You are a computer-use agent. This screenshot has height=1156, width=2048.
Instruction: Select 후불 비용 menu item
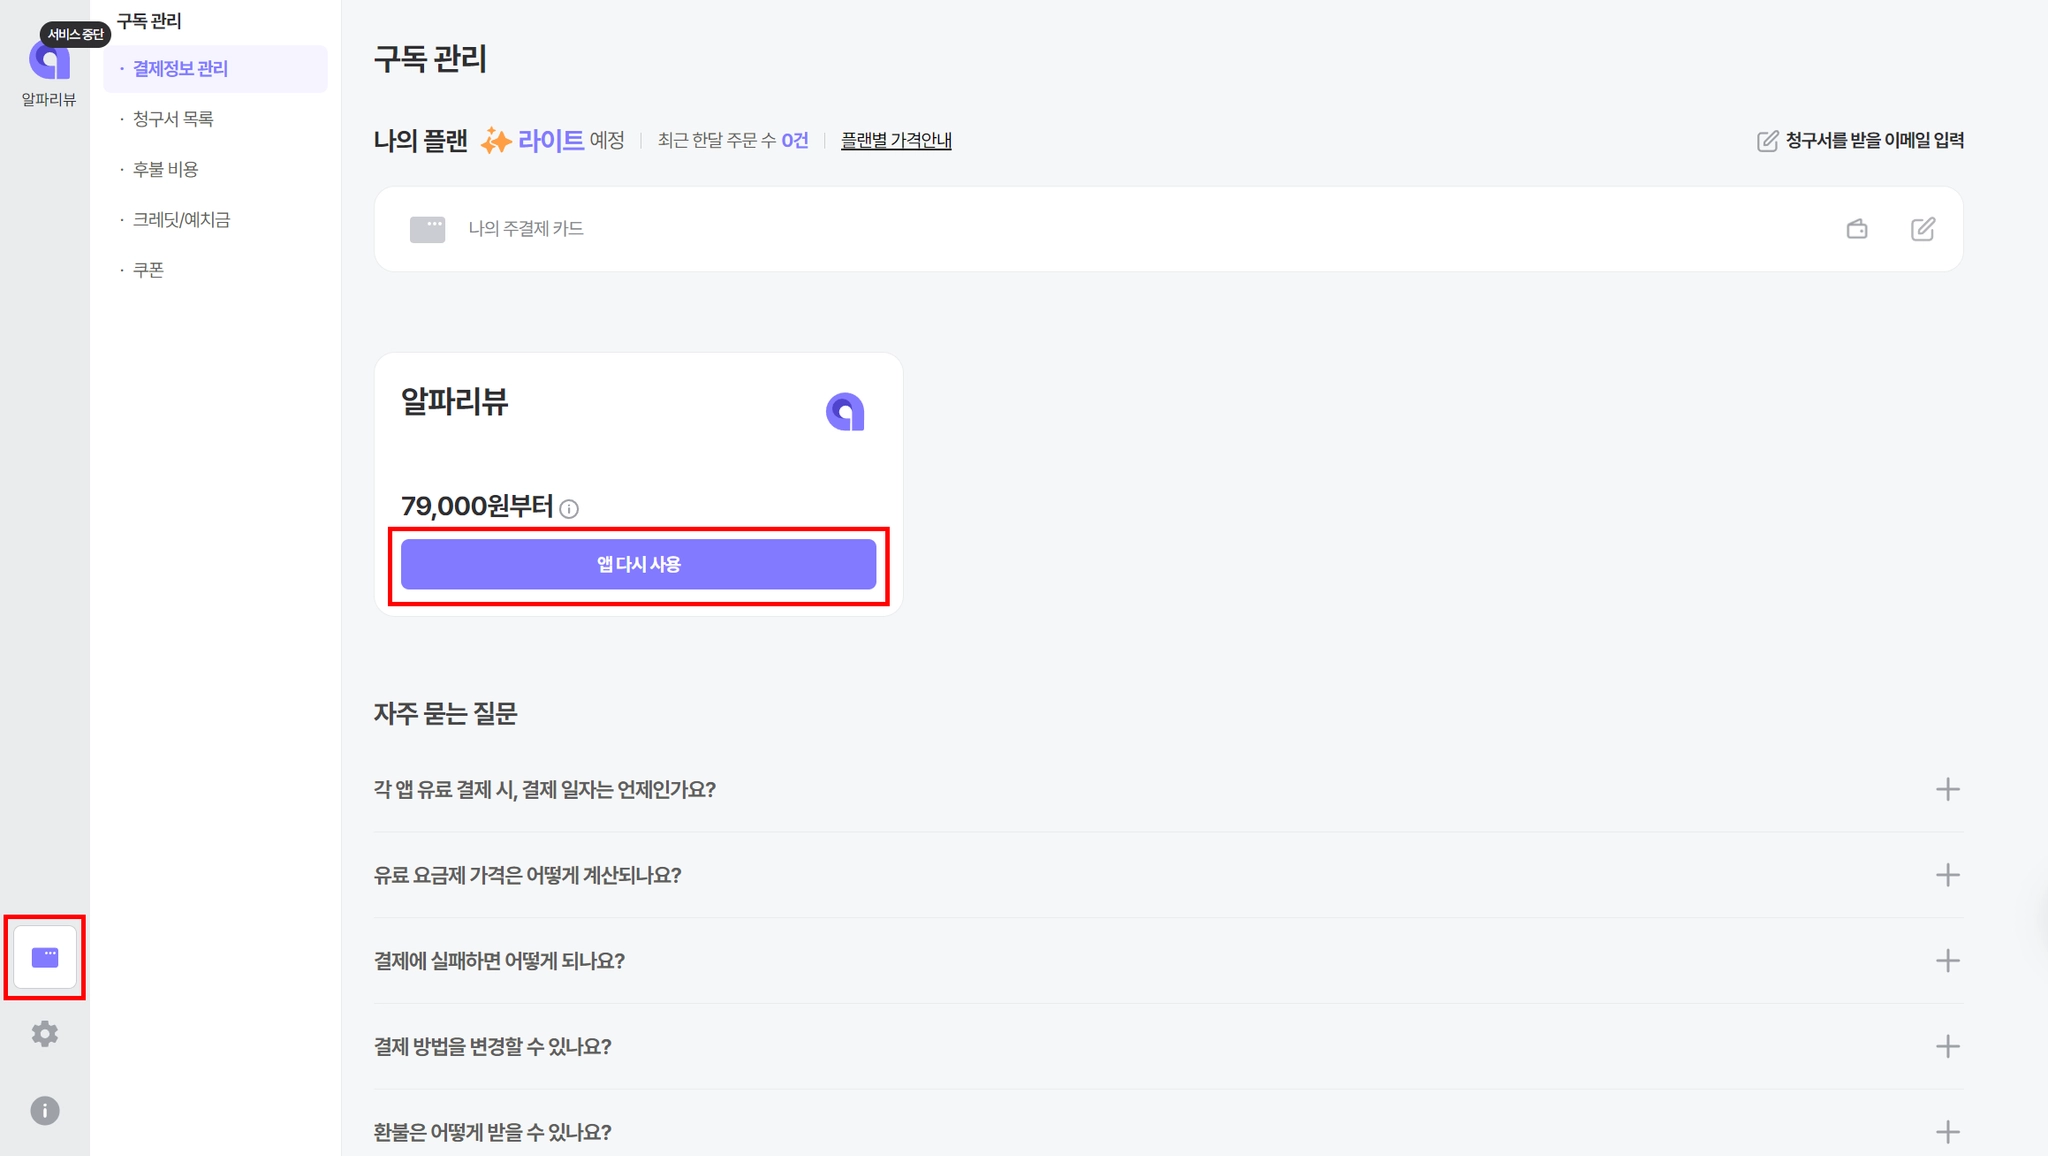coord(166,169)
